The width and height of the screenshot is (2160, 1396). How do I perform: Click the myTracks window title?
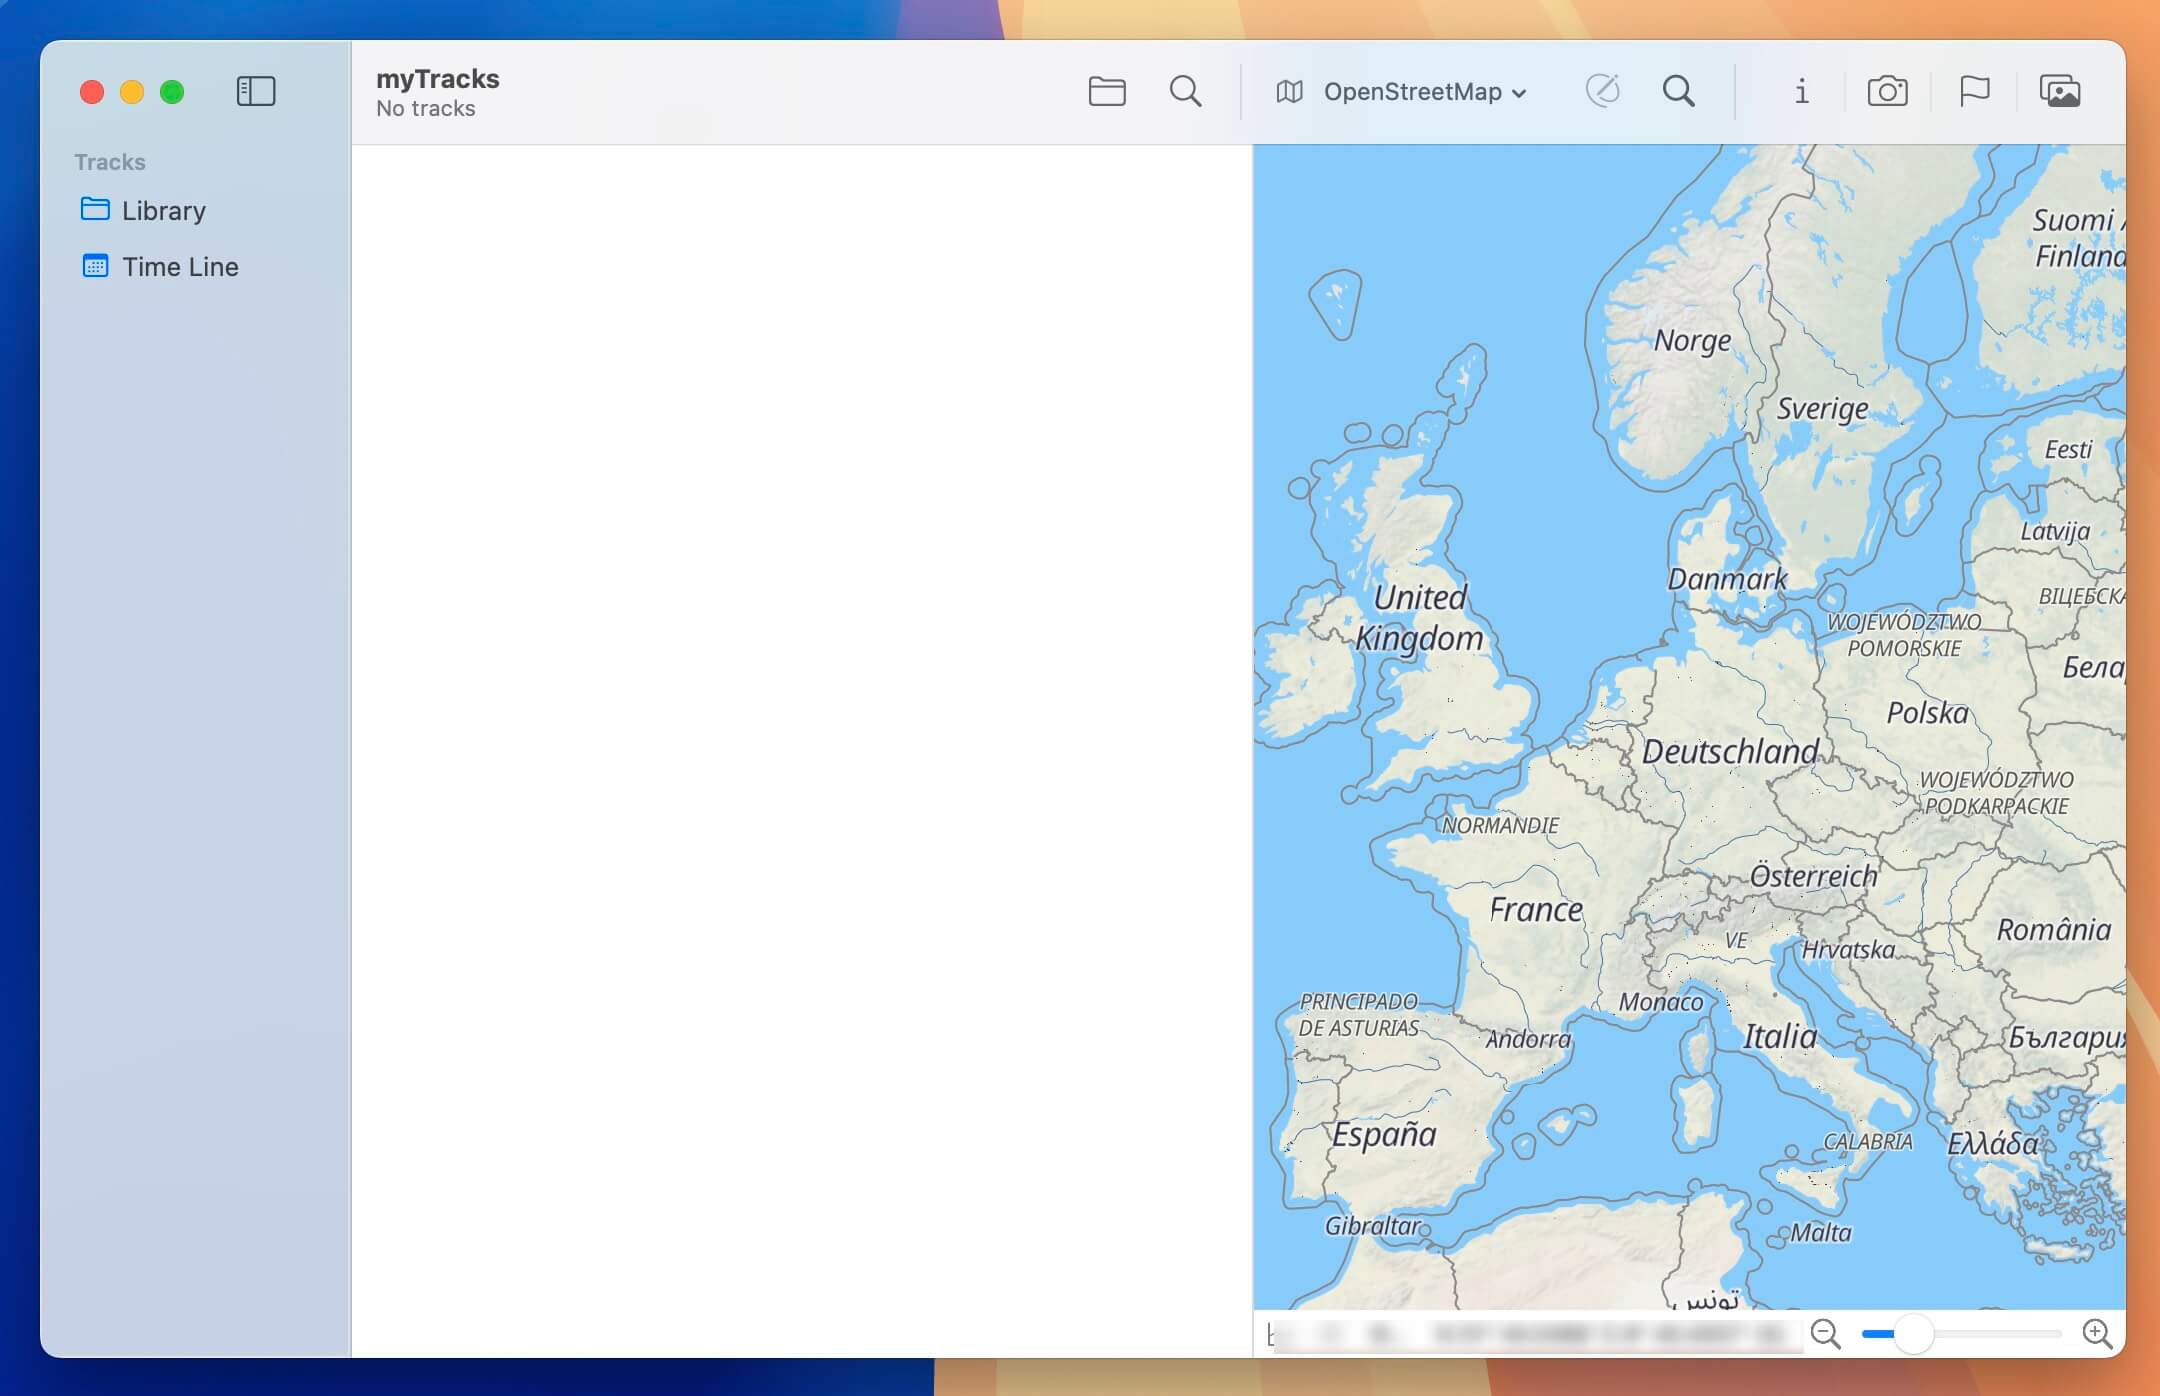437,79
